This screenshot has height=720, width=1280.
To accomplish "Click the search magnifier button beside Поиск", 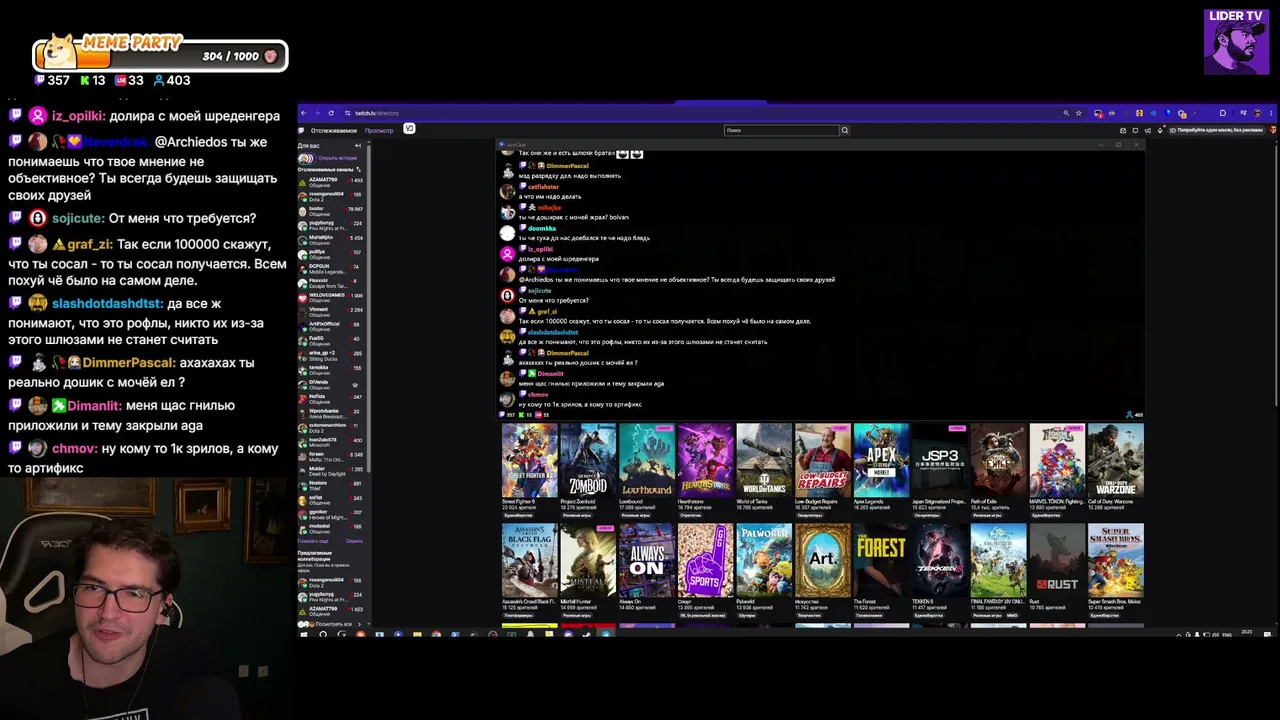I will click(x=845, y=130).
